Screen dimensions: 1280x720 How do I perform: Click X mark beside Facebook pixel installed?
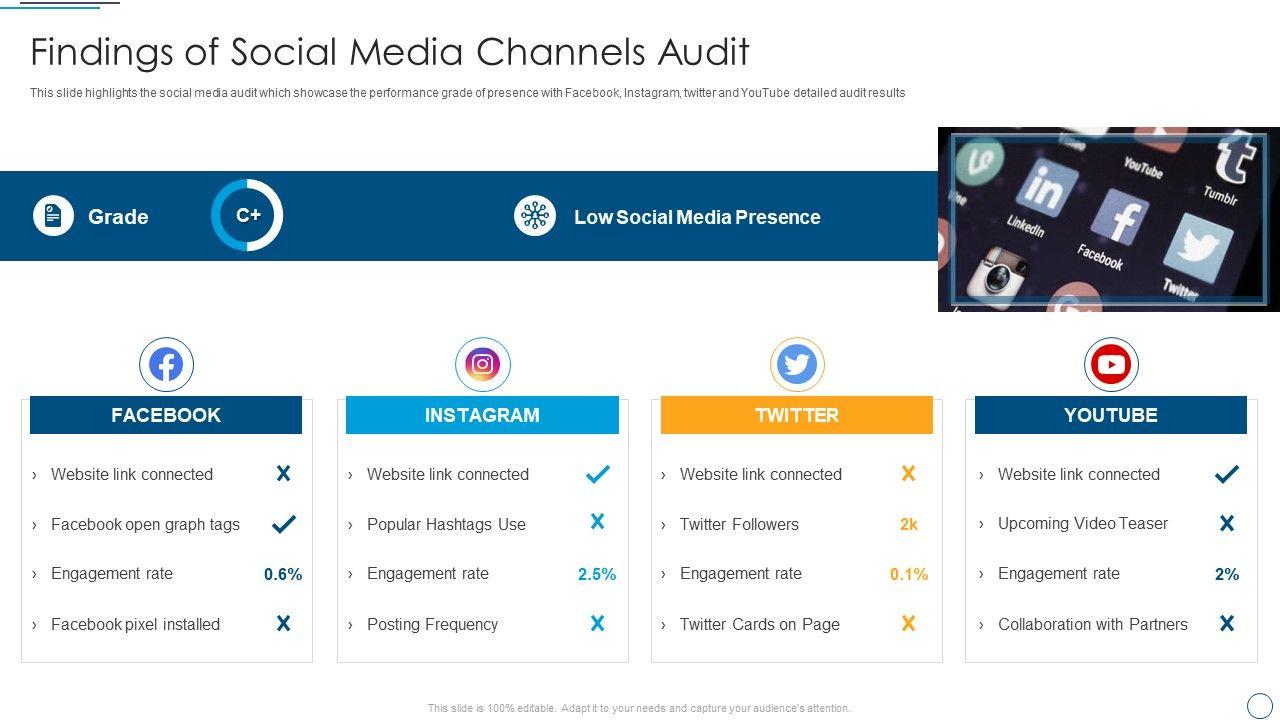point(284,624)
